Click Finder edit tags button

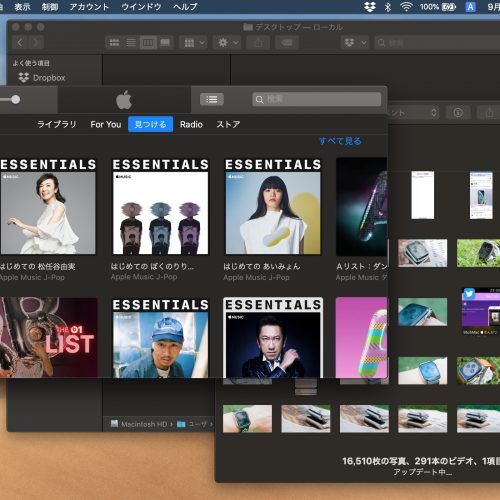pyautogui.click(x=287, y=43)
